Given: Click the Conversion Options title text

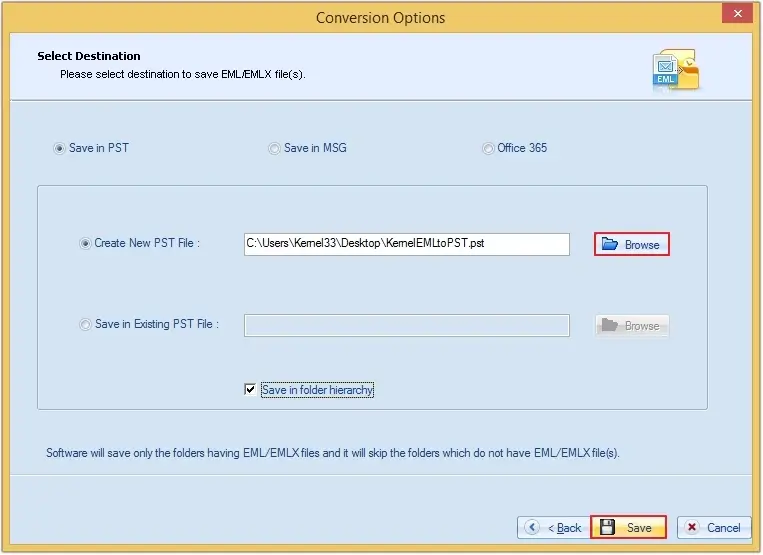Looking at the screenshot, I should [381, 18].
